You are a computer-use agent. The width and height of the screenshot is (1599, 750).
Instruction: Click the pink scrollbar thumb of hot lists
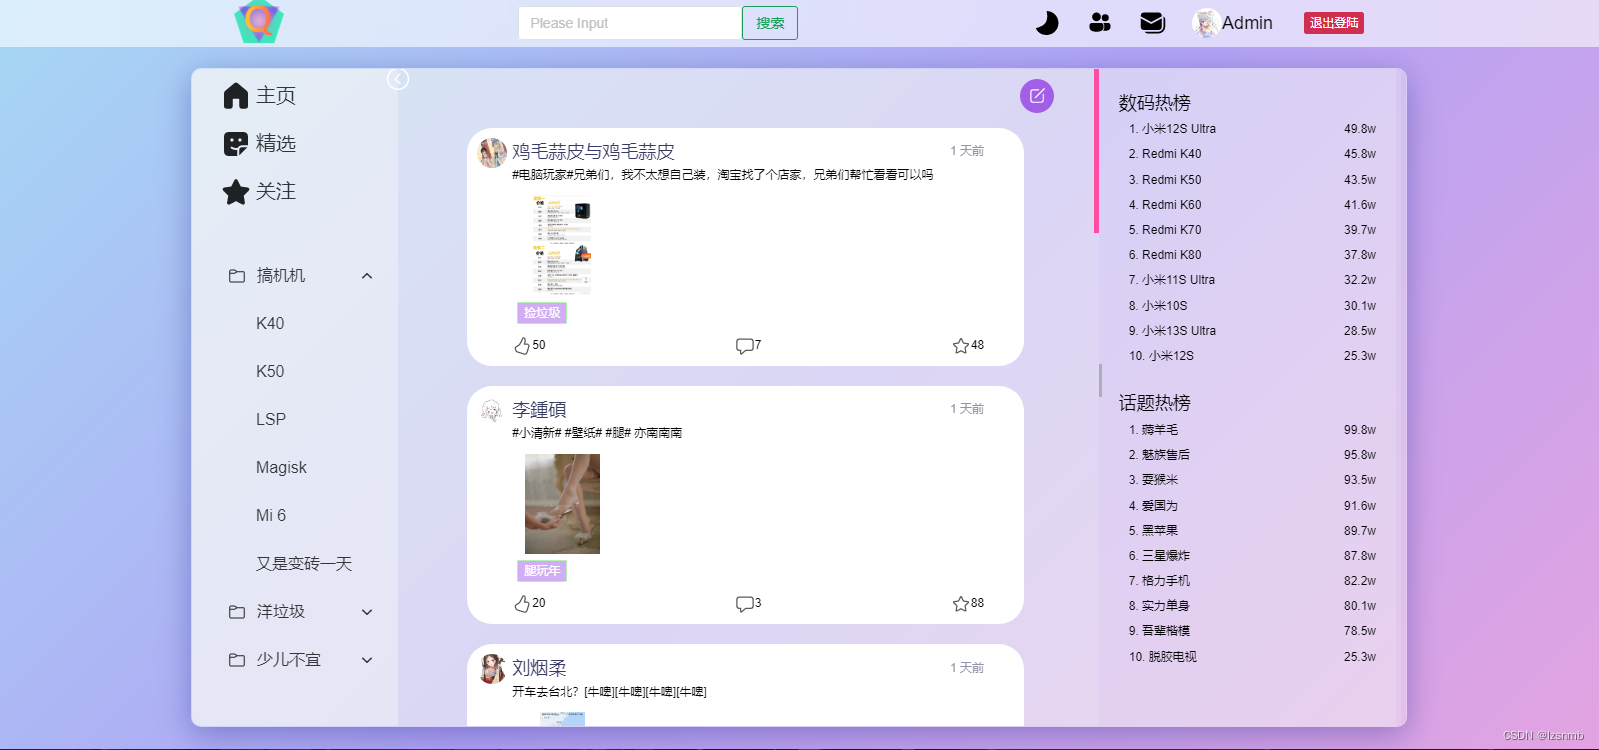pos(1096,150)
